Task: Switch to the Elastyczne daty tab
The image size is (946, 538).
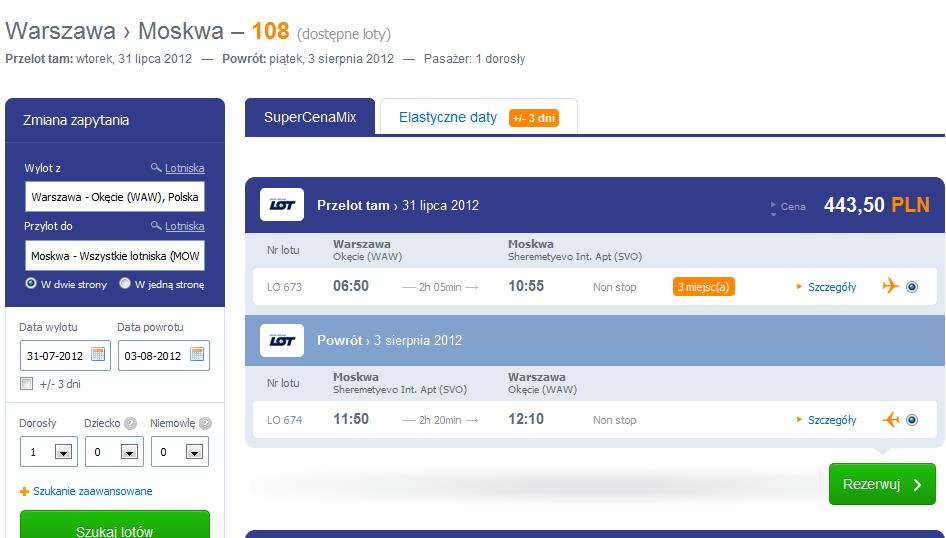Action: tap(478, 117)
